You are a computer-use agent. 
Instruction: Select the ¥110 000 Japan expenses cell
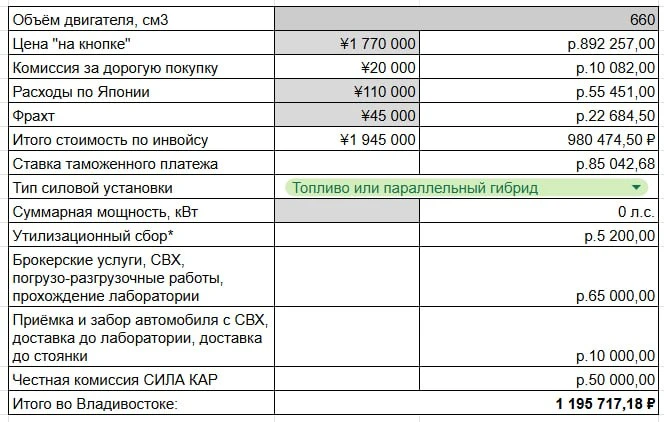347,91
